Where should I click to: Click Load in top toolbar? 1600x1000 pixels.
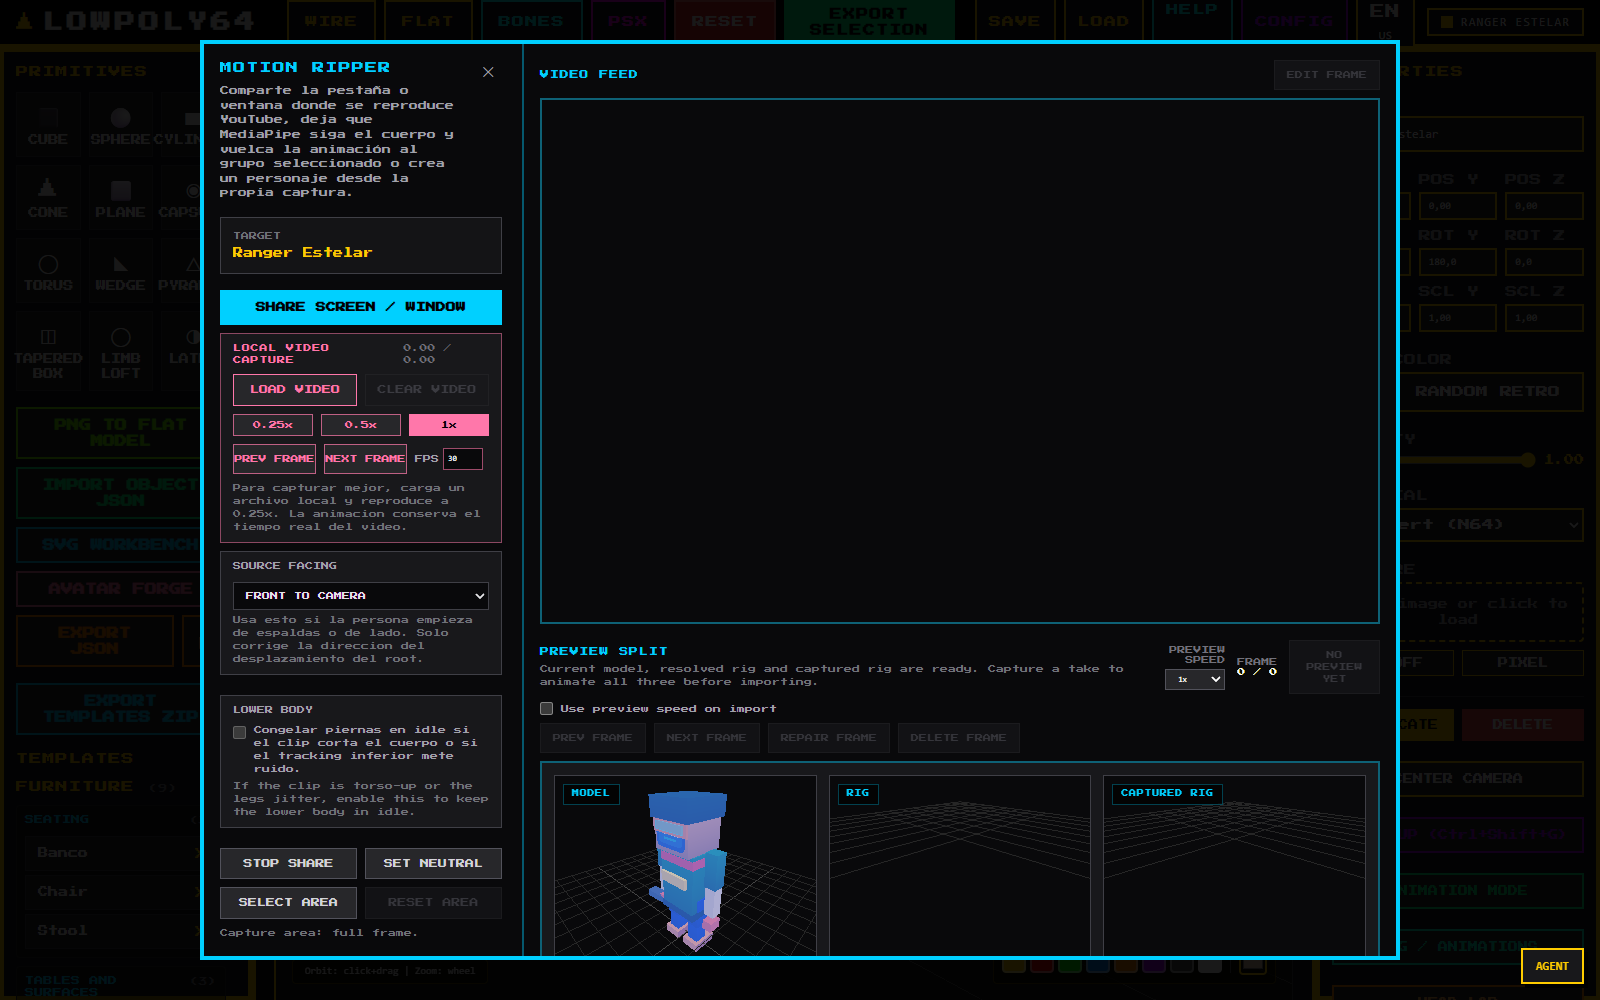click(1103, 21)
